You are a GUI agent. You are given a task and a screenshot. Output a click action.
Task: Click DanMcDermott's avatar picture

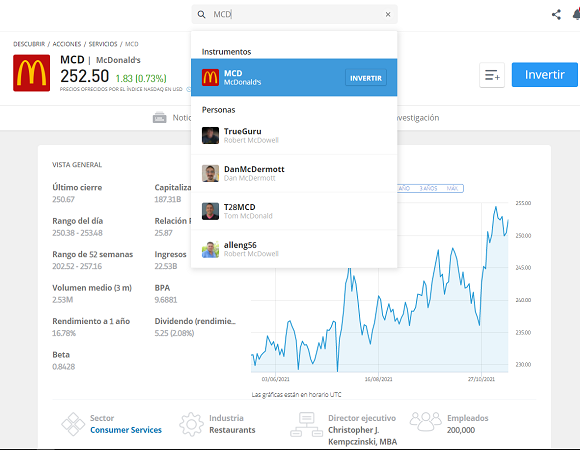point(210,173)
